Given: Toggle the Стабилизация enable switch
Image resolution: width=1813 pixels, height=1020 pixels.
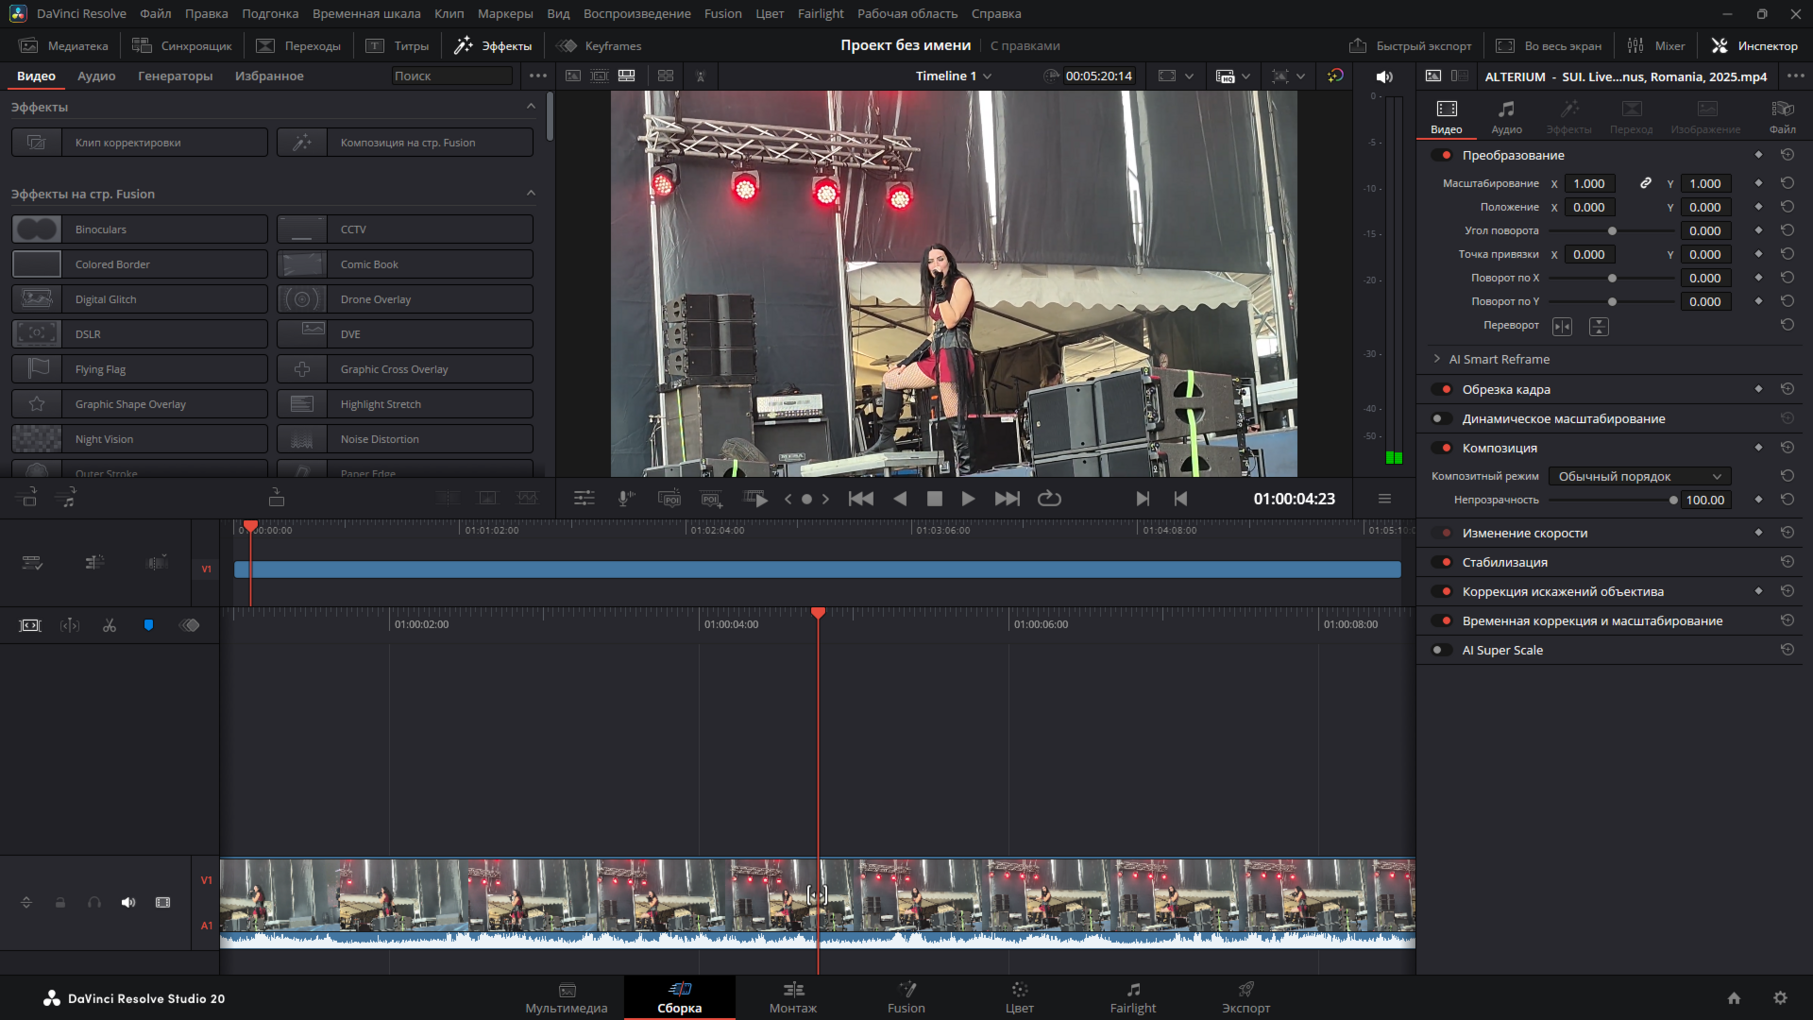Looking at the screenshot, I should click(x=1442, y=562).
